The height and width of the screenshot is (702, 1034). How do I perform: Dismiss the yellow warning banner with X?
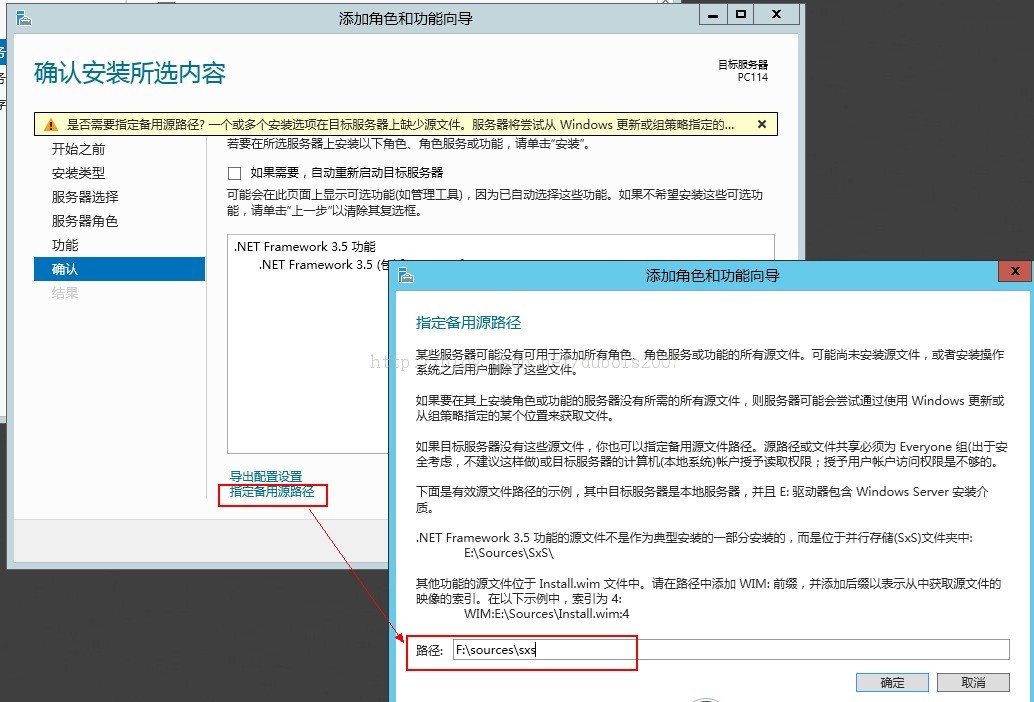point(762,125)
